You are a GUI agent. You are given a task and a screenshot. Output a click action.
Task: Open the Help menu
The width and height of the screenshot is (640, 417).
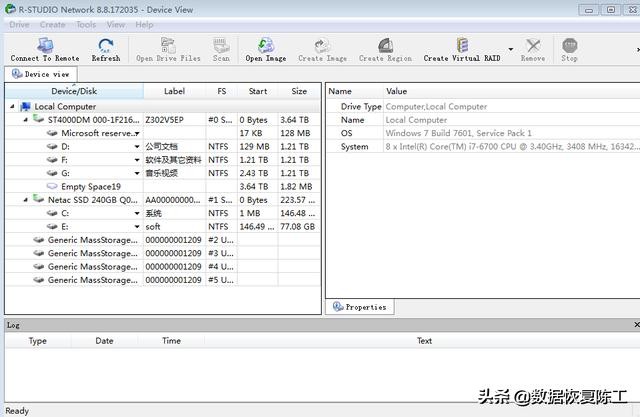144,25
